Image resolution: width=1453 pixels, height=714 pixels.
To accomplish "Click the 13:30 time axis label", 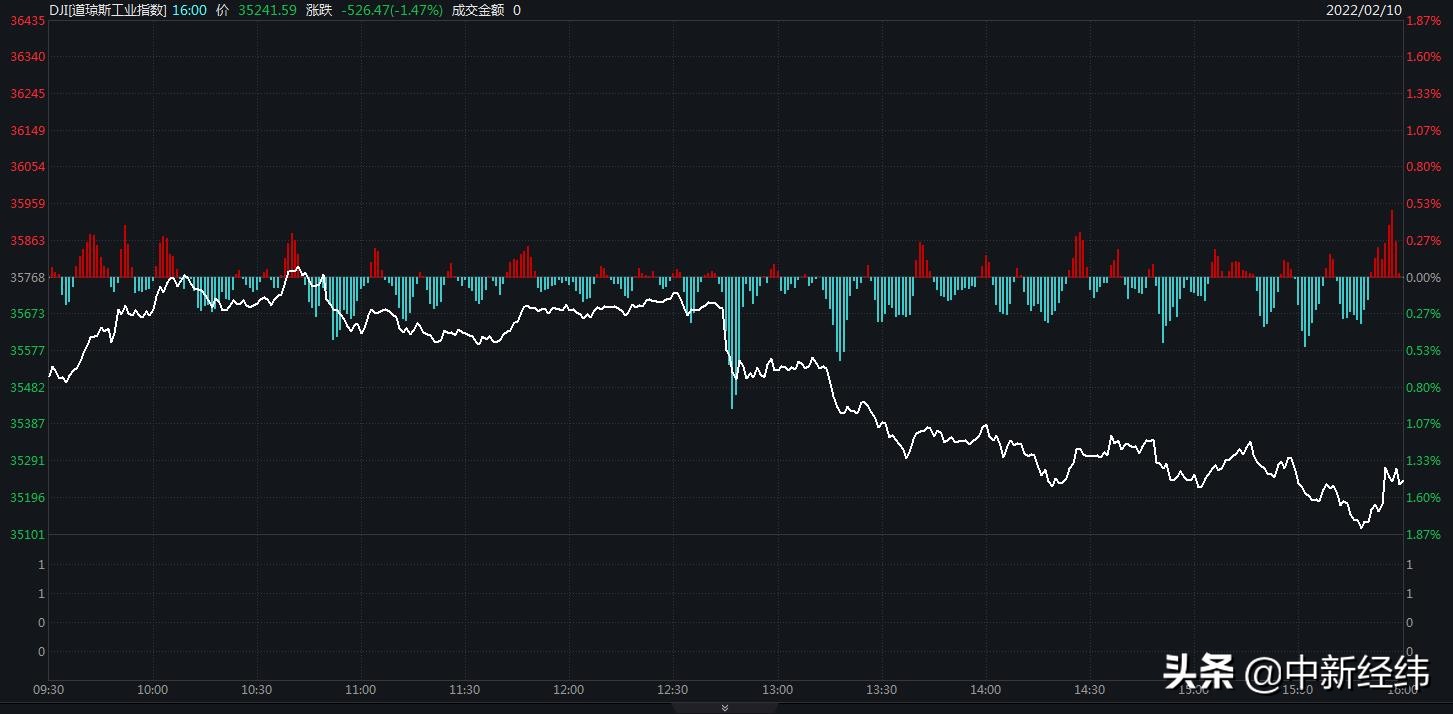I will point(881,690).
